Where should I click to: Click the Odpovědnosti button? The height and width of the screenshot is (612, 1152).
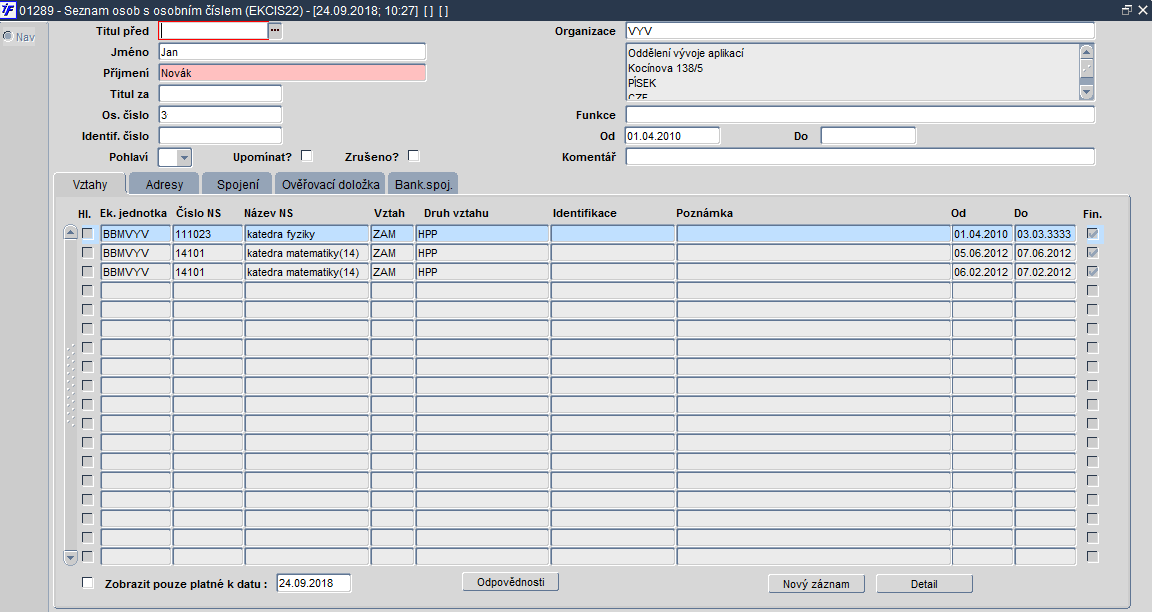pyautogui.click(x=511, y=582)
